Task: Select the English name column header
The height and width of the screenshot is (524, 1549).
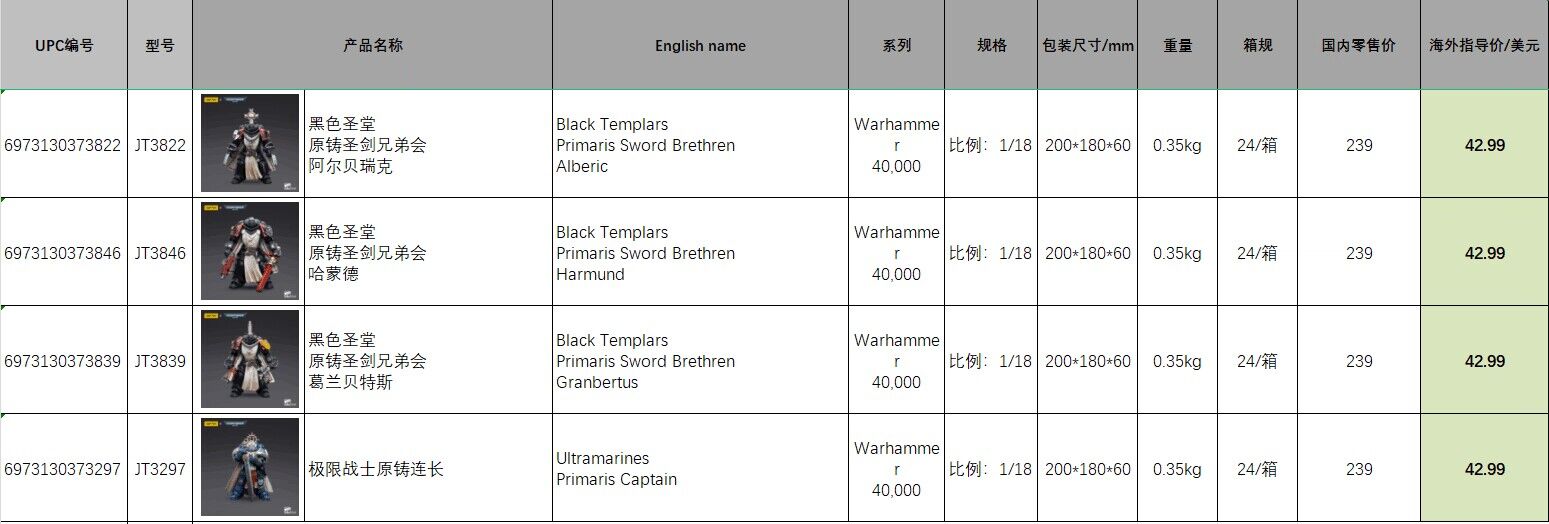Action: [x=700, y=45]
